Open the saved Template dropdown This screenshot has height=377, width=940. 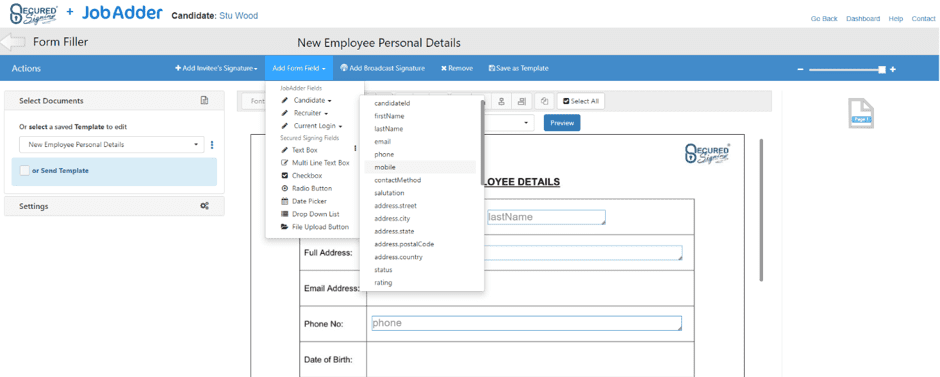(x=112, y=145)
